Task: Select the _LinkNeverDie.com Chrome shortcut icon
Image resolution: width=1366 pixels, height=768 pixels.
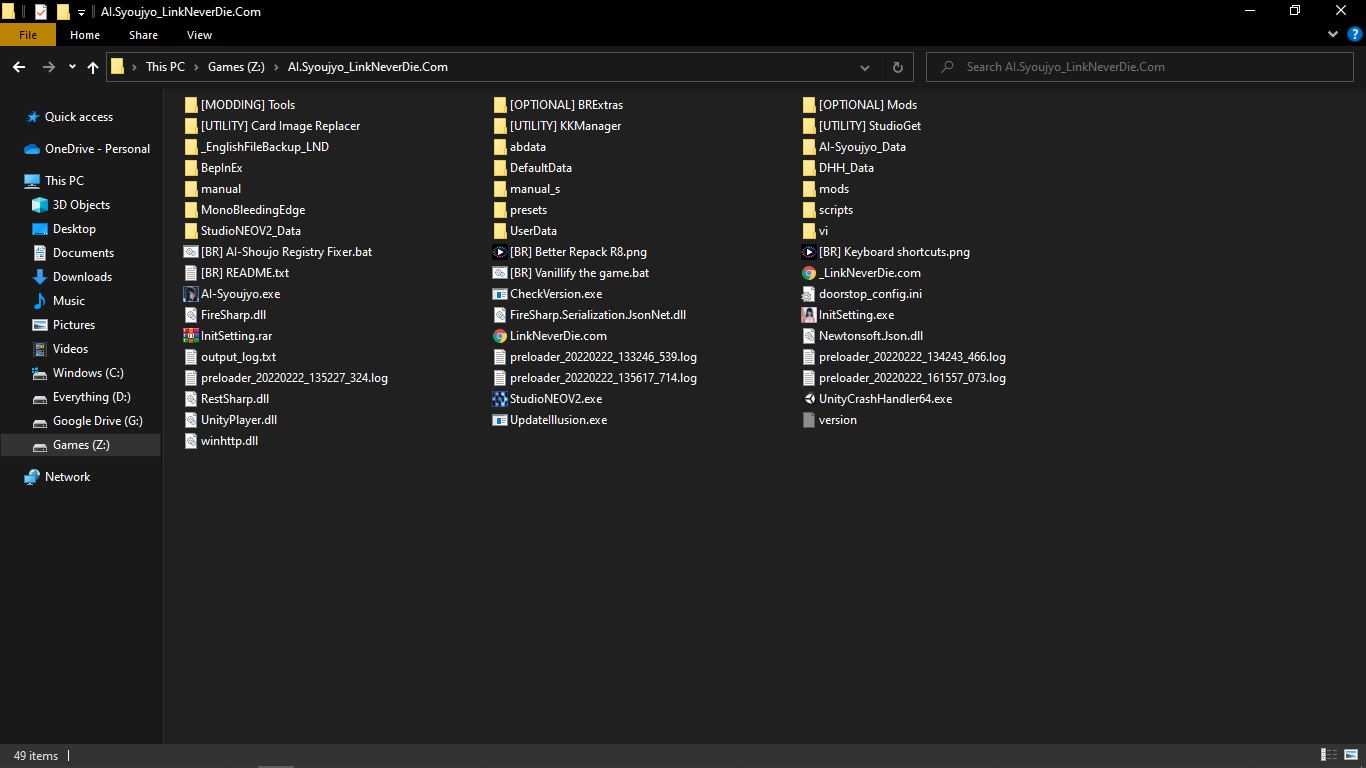Action: coord(809,273)
